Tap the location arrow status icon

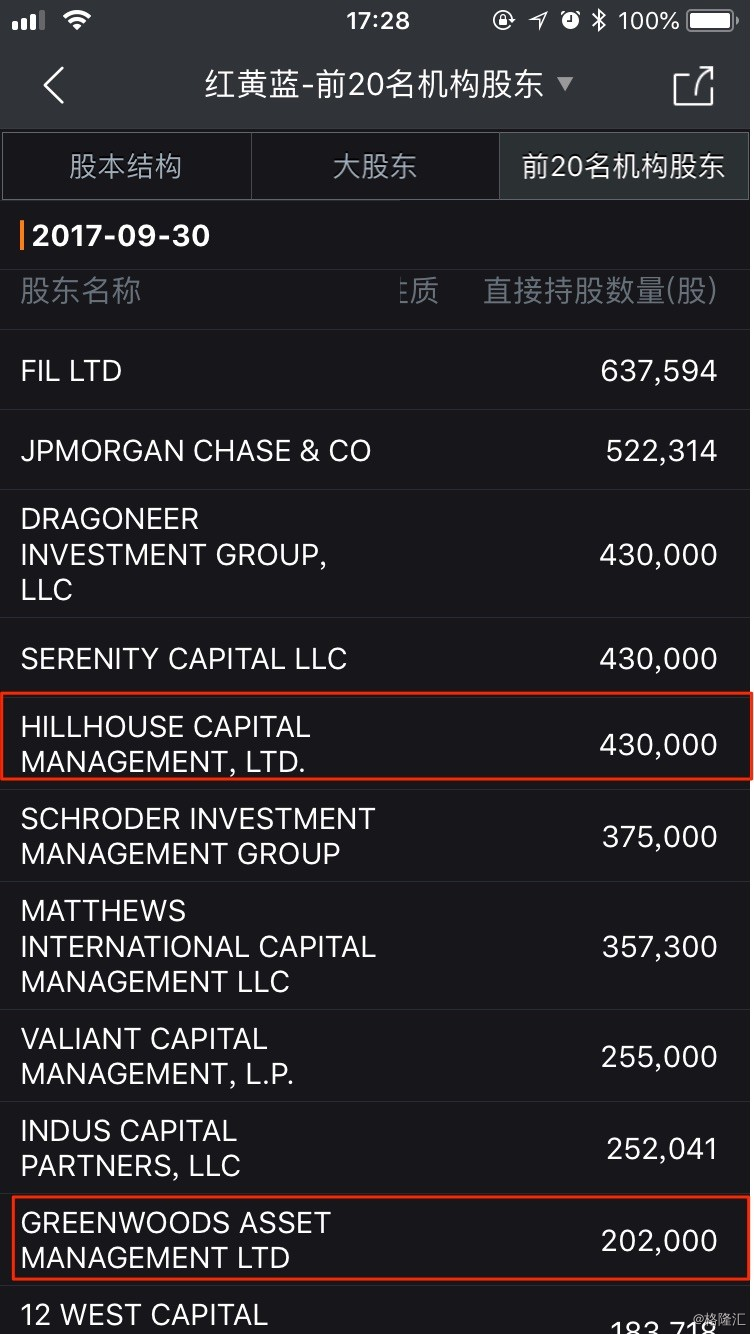coord(538,21)
